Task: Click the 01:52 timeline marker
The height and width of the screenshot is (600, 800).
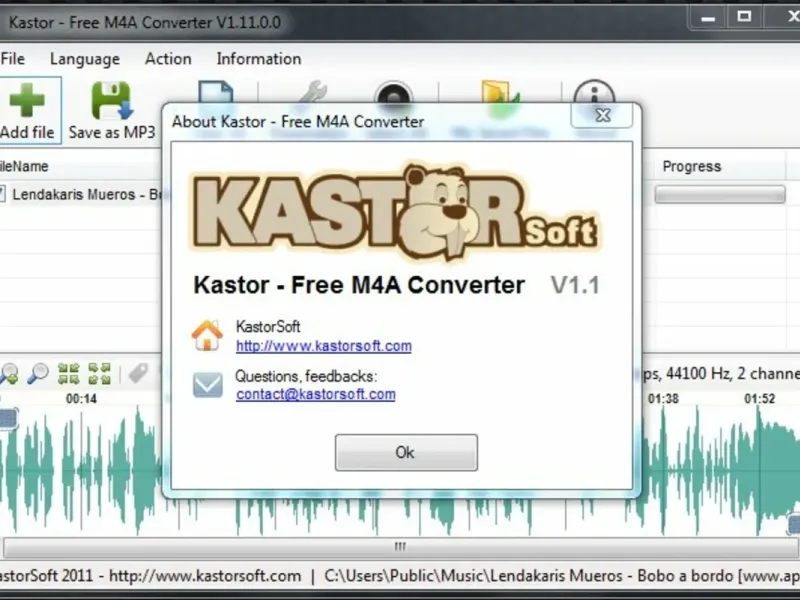Action: pos(760,398)
